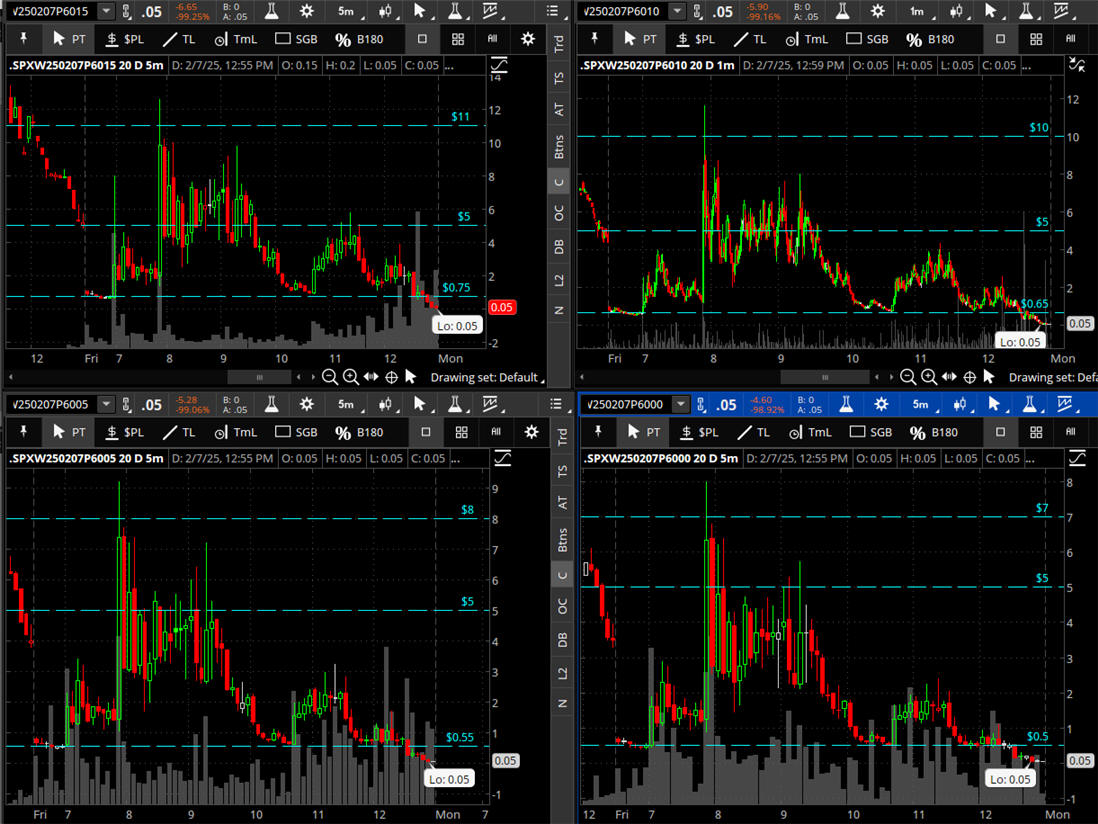Click horizontal scrollbar thumb under P6015 chart
Screen dimensions: 1098x824
(260, 377)
